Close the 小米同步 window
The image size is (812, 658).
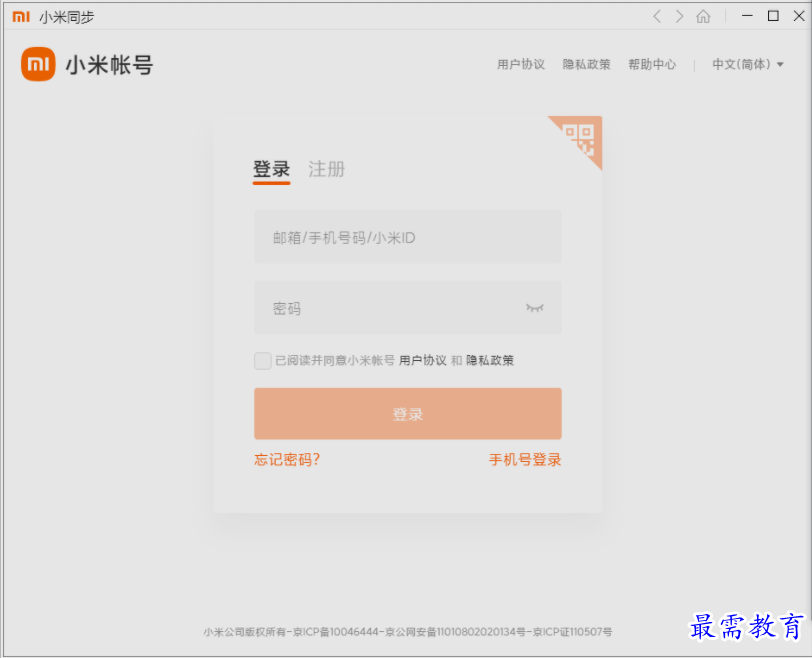(x=799, y=16)
